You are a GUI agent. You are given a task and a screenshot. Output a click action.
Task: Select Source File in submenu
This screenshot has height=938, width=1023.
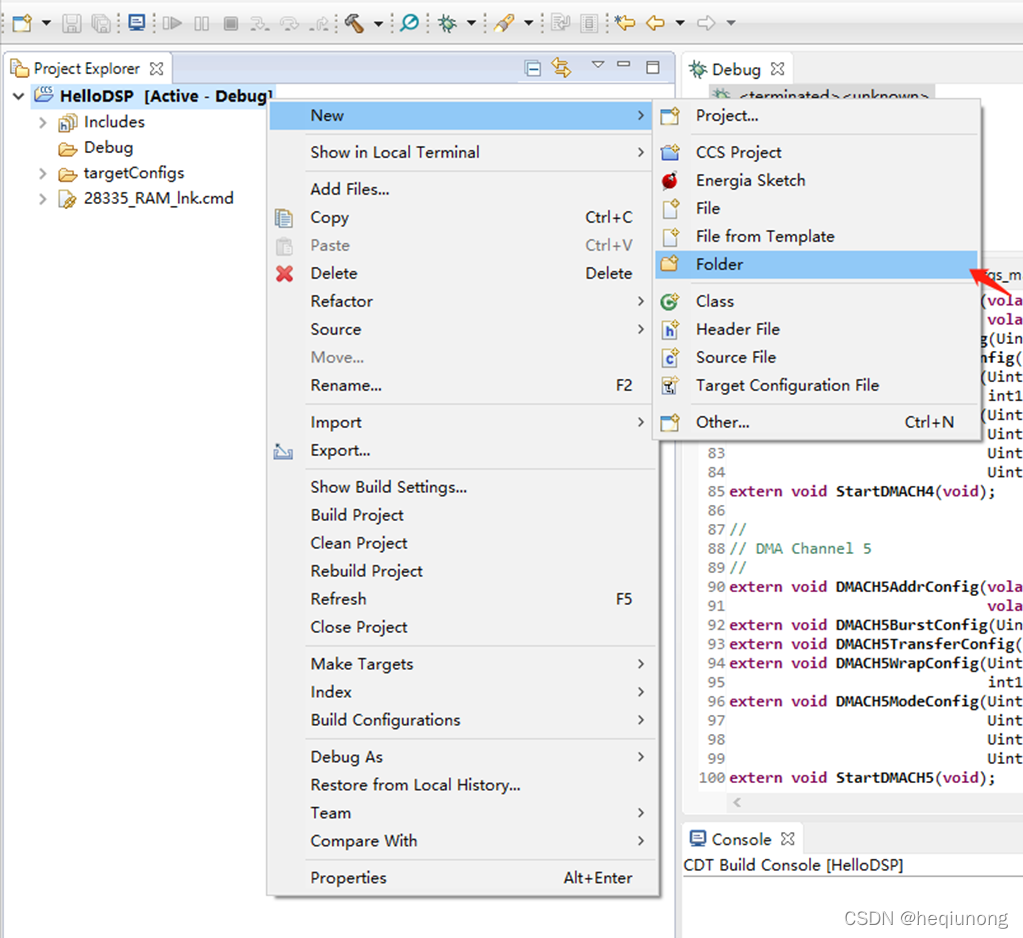point(816,357)
